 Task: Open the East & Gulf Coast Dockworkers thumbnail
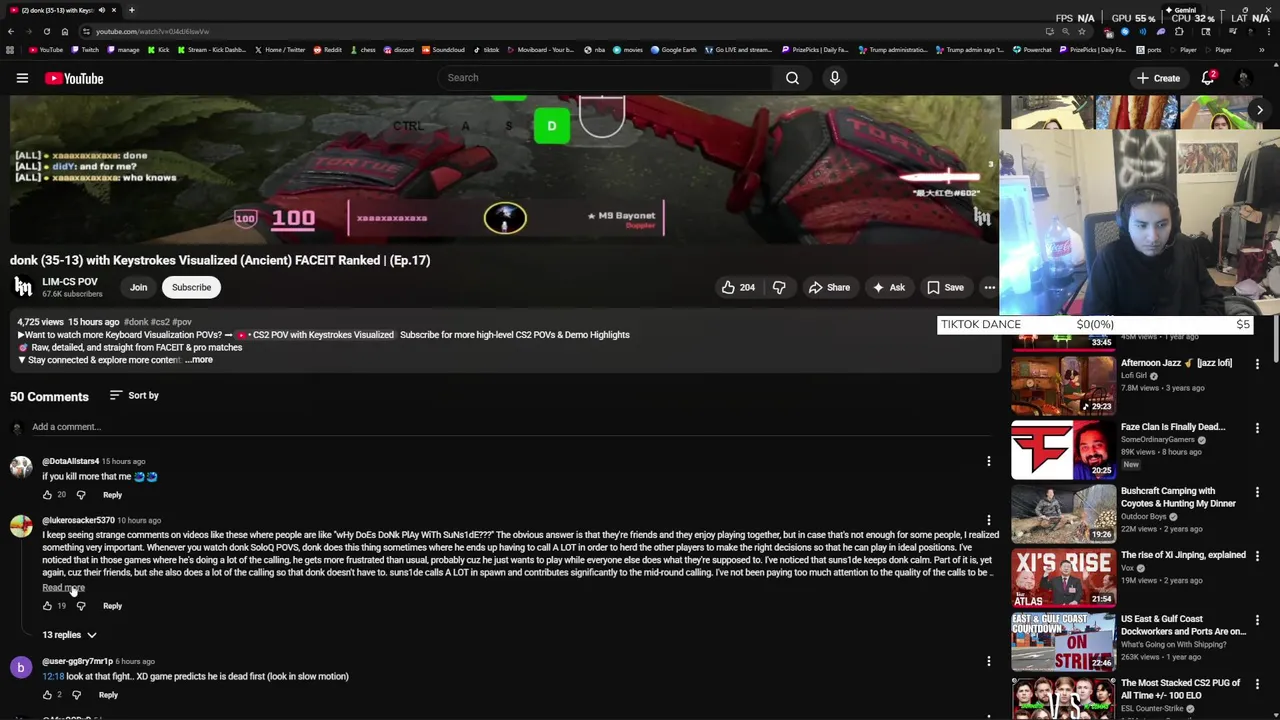pyautogui.click(x=1062, y=642)
